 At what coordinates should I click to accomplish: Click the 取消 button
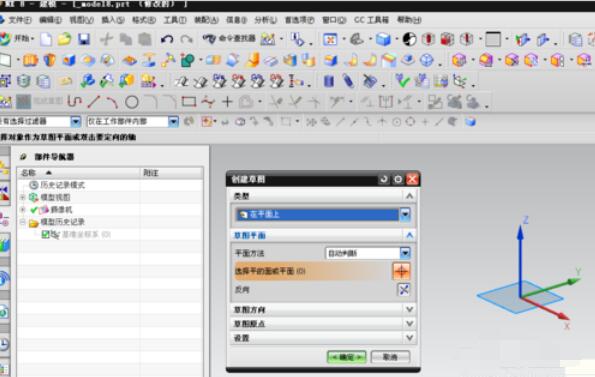tap(390, 357)
